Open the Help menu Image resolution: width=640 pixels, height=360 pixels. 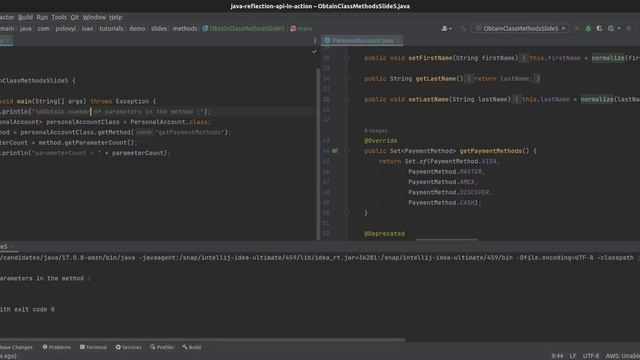[116, 17]
